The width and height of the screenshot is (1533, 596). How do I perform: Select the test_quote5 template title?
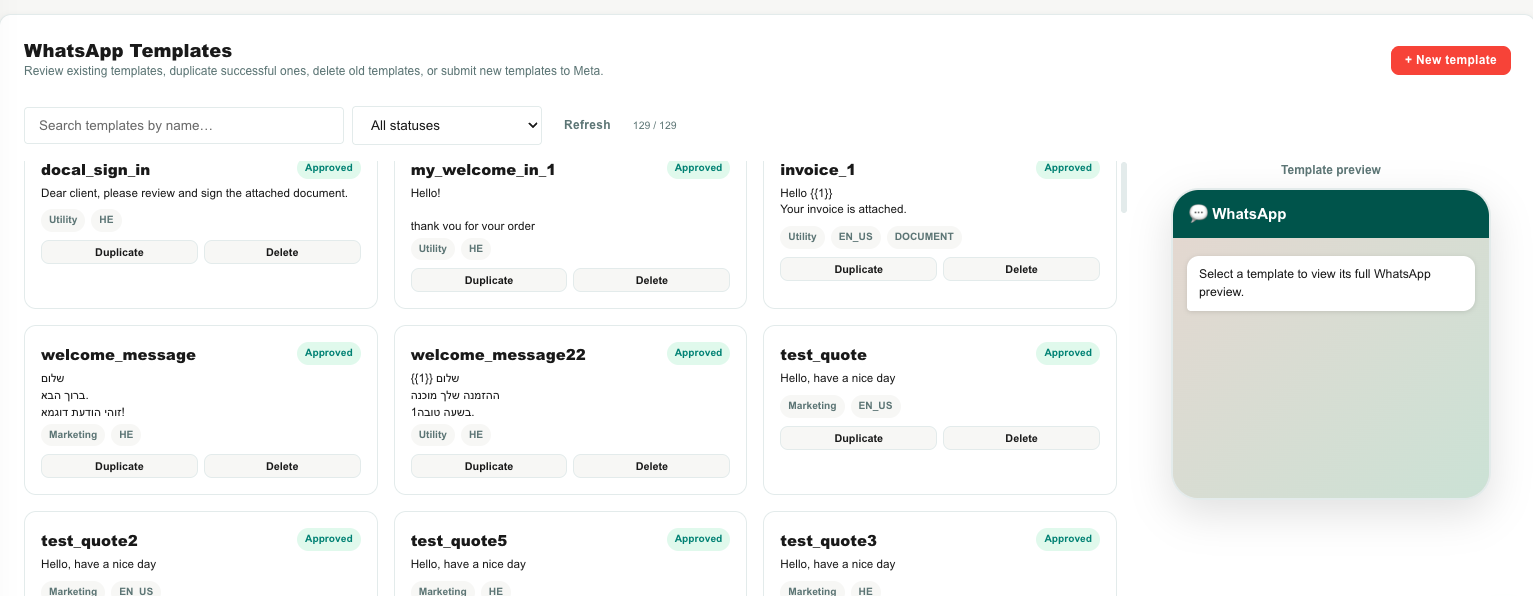pos(459,541)
